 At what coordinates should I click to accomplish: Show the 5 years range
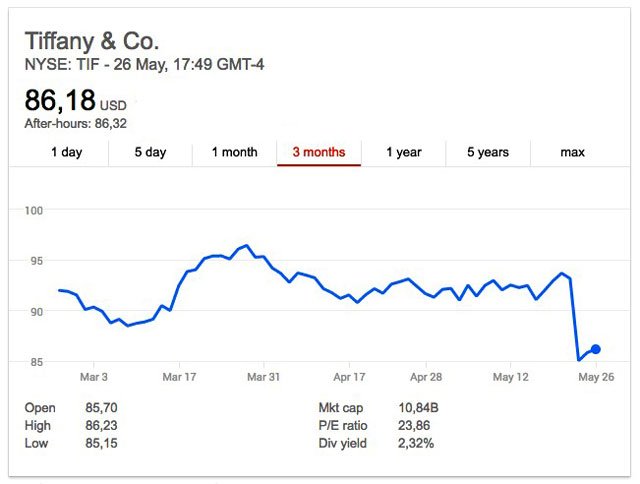488,152
